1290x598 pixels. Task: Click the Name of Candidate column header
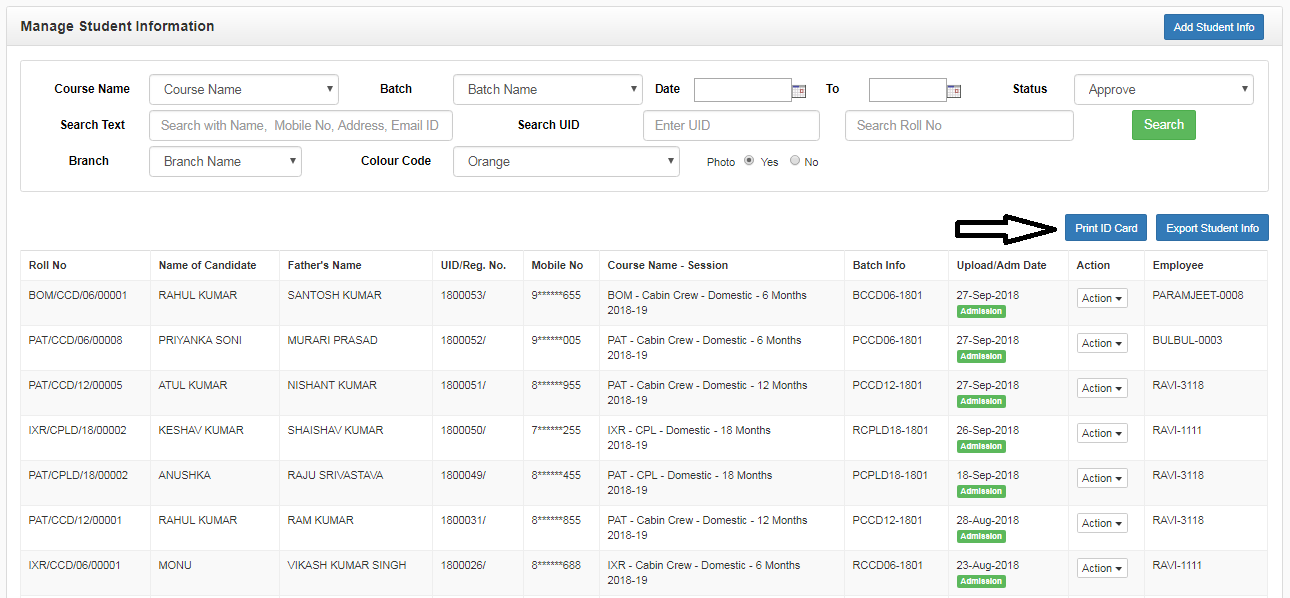(x=207, y=265)
